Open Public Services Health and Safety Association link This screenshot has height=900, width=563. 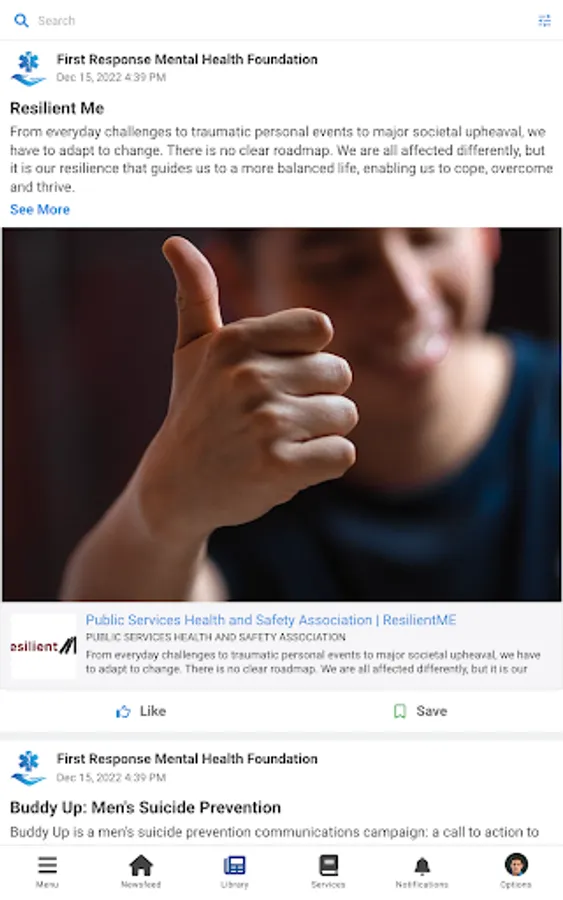click(x=271, y=620)
